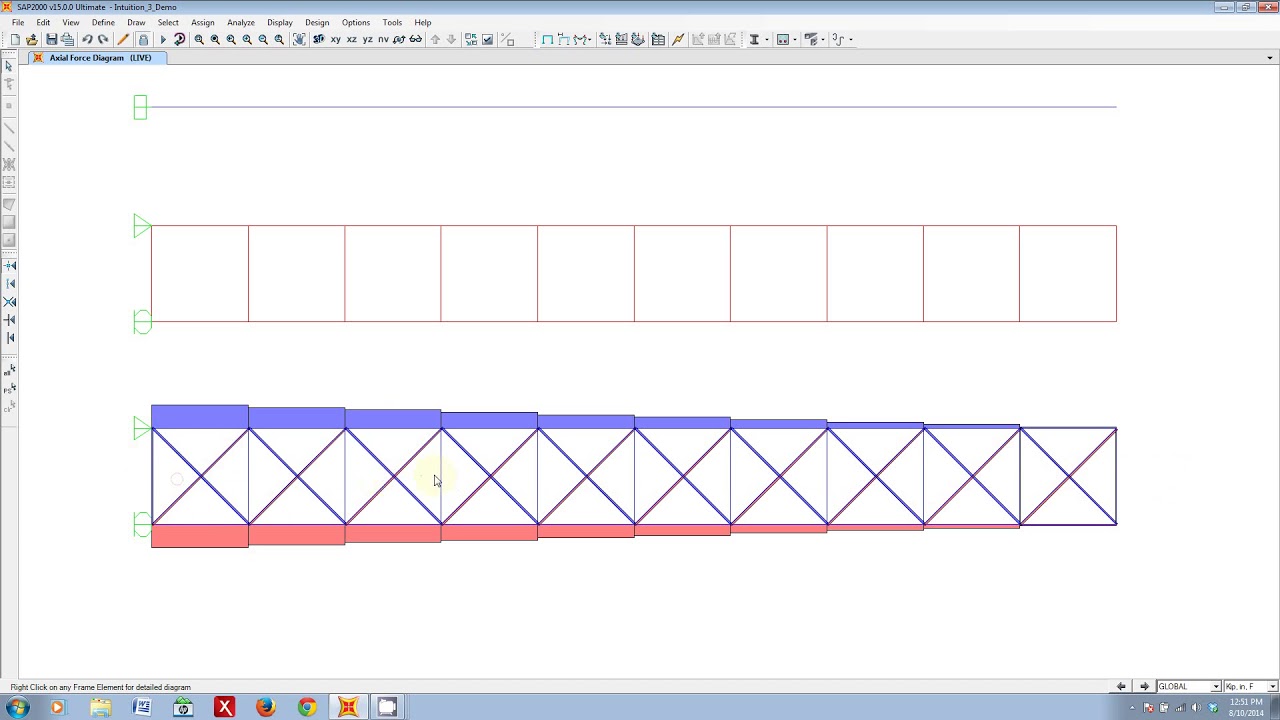Open the Define menu
1280x720 pixels.
pyautogui.click(x=103, y=22)
